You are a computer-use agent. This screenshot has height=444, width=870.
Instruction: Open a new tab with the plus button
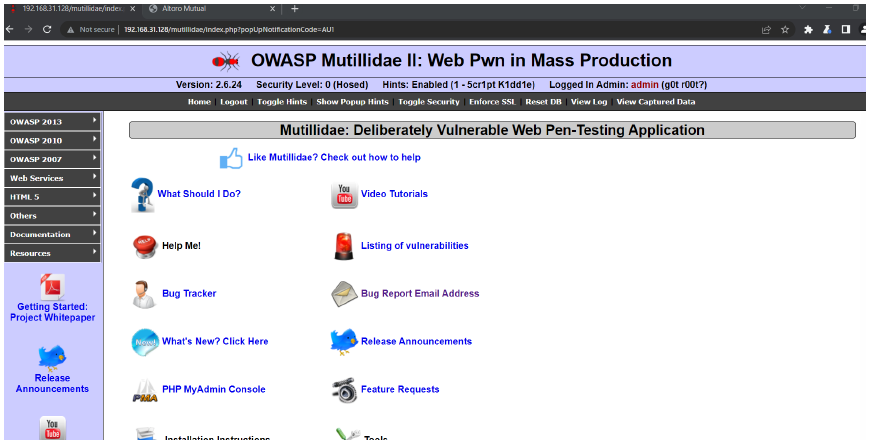click(295, 9)
